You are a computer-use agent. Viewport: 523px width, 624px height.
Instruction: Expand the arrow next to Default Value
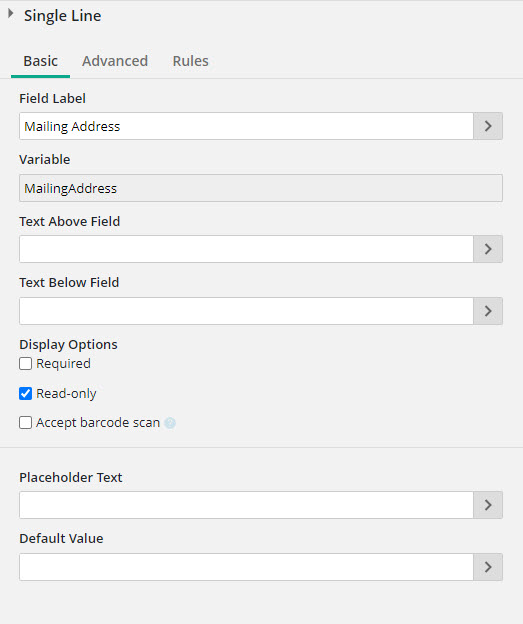pos(488,567)
